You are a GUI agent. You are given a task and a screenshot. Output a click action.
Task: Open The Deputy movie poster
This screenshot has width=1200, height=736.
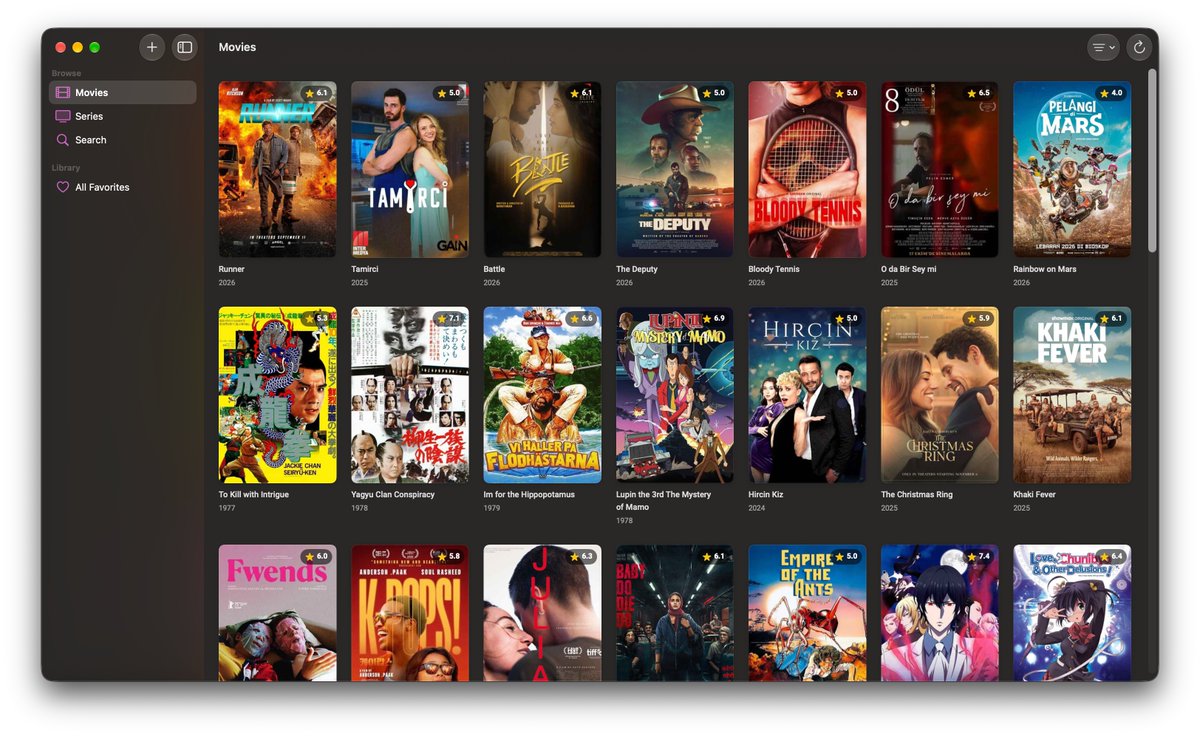tap(675, 169)
